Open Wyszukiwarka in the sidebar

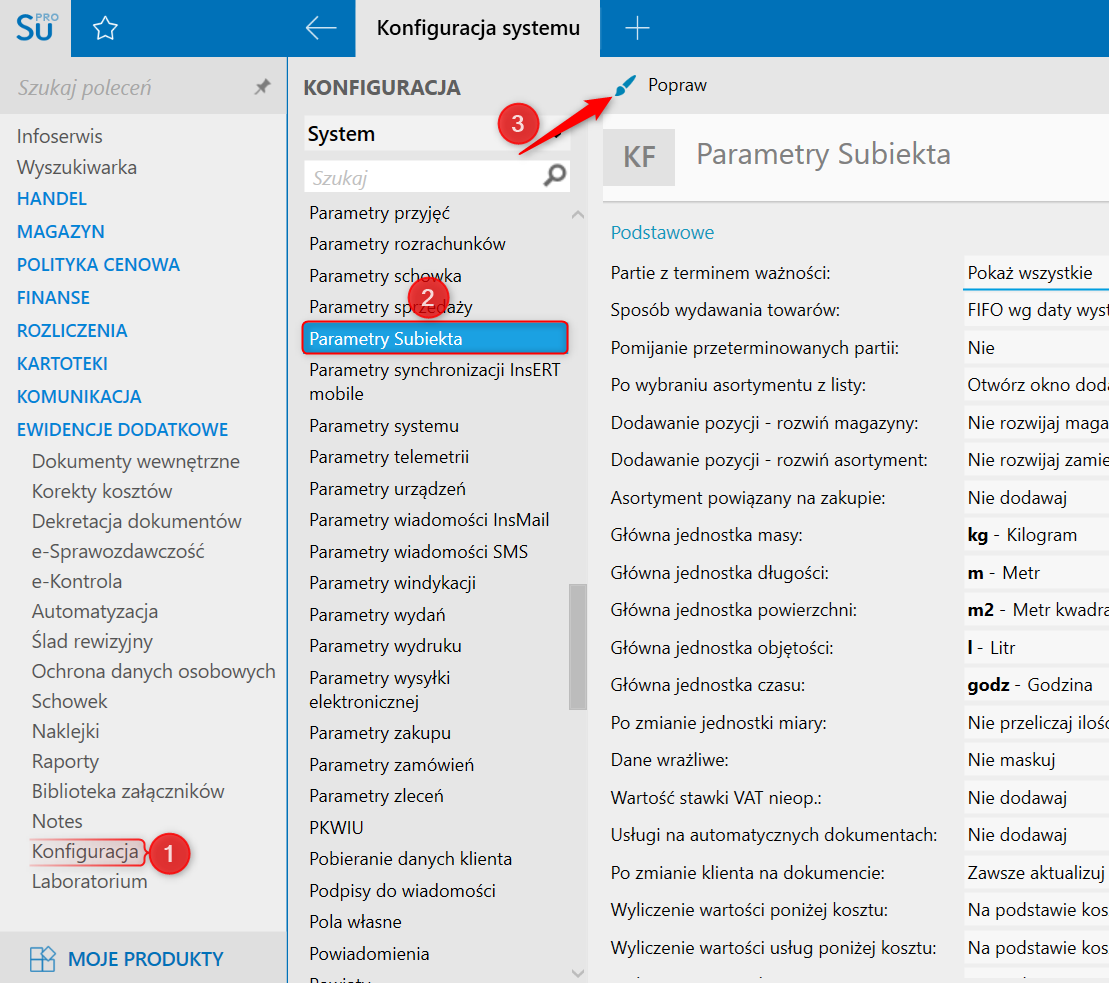[76, 168]
